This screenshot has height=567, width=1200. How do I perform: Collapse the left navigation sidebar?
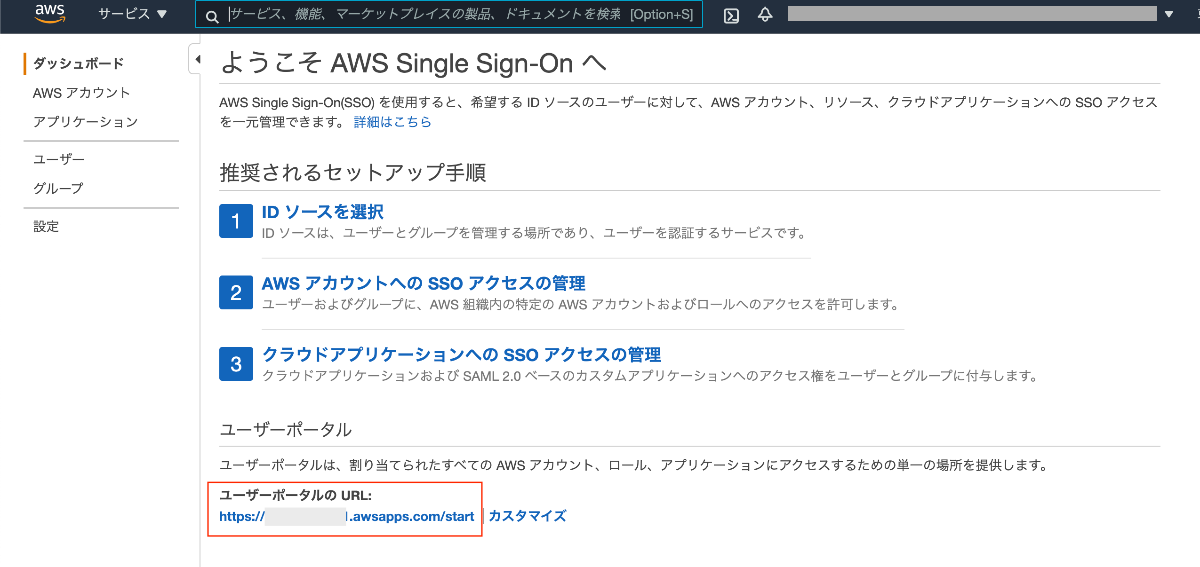(196, 60)
